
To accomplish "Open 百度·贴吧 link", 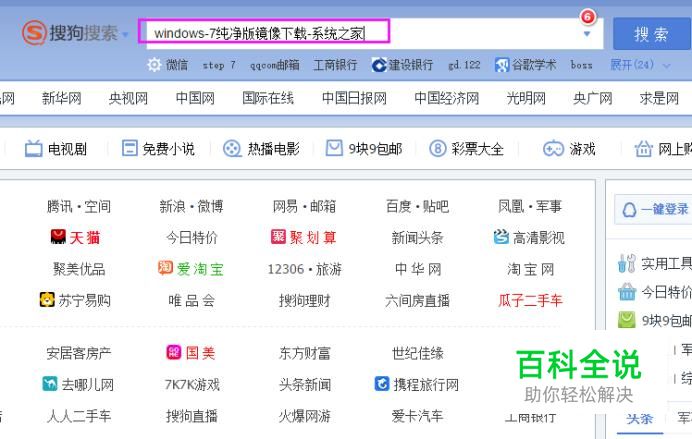I will tap(417, 206).
